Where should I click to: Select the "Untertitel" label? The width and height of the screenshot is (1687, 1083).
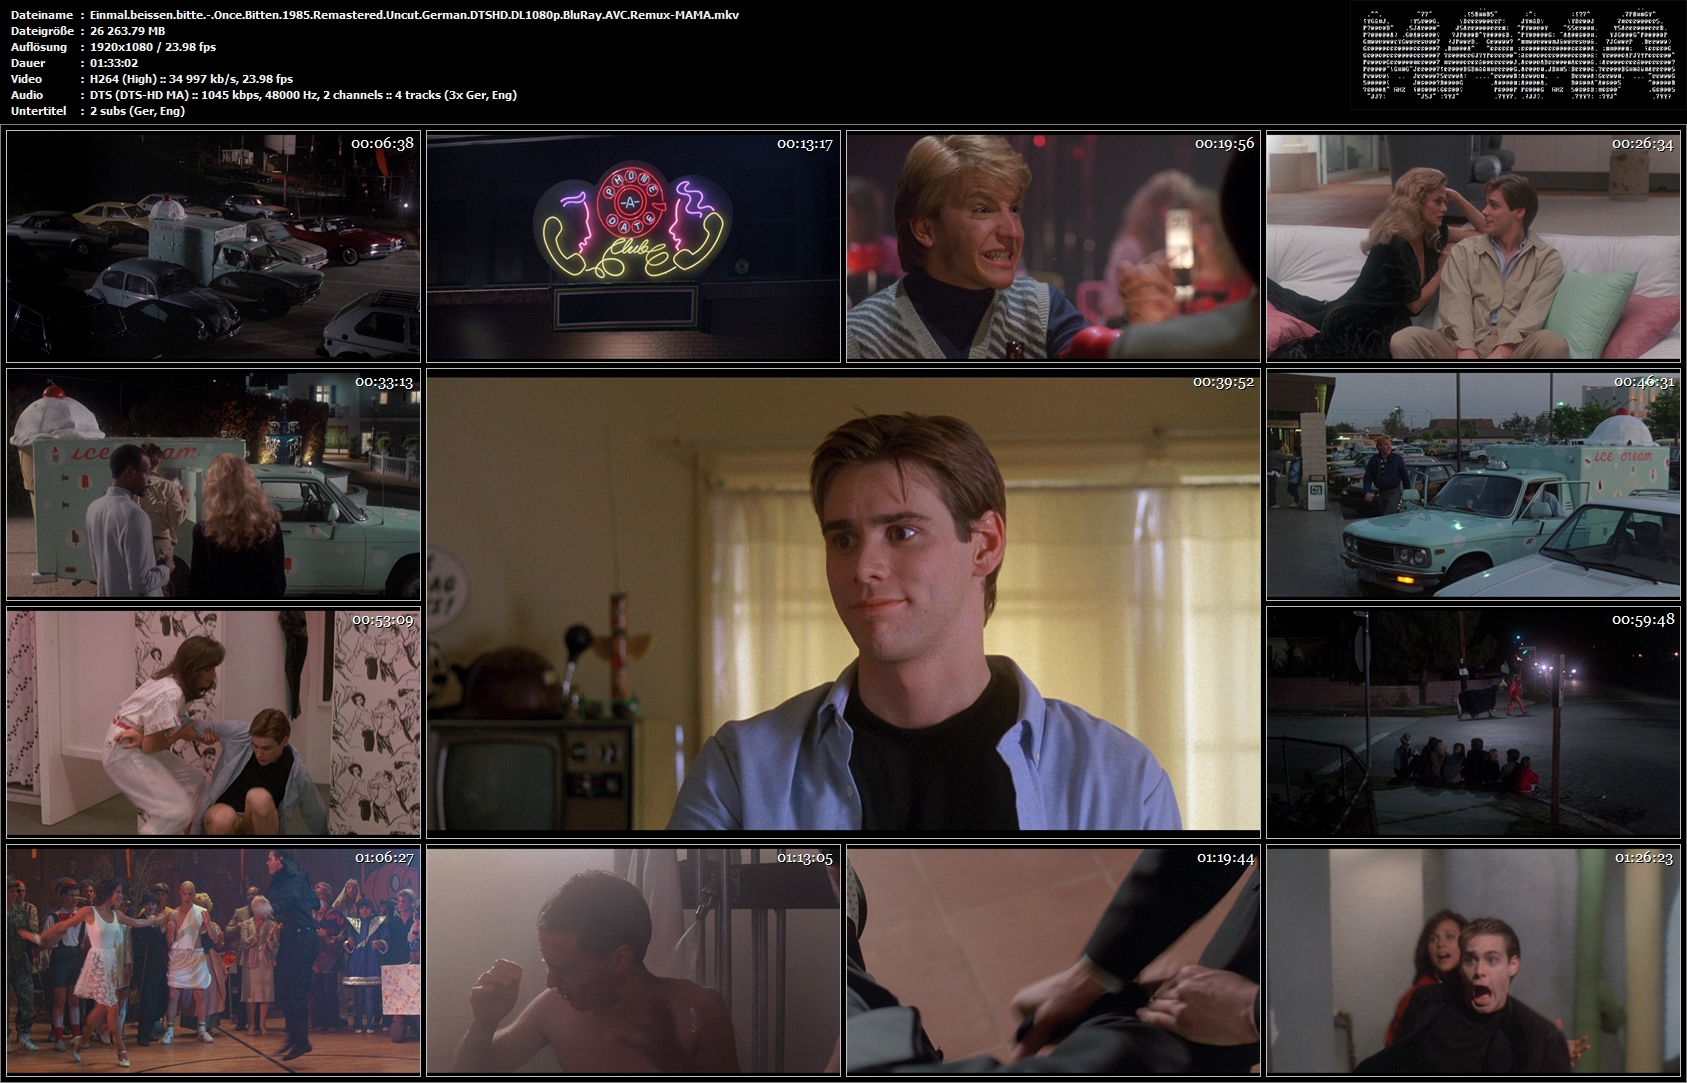39,111
